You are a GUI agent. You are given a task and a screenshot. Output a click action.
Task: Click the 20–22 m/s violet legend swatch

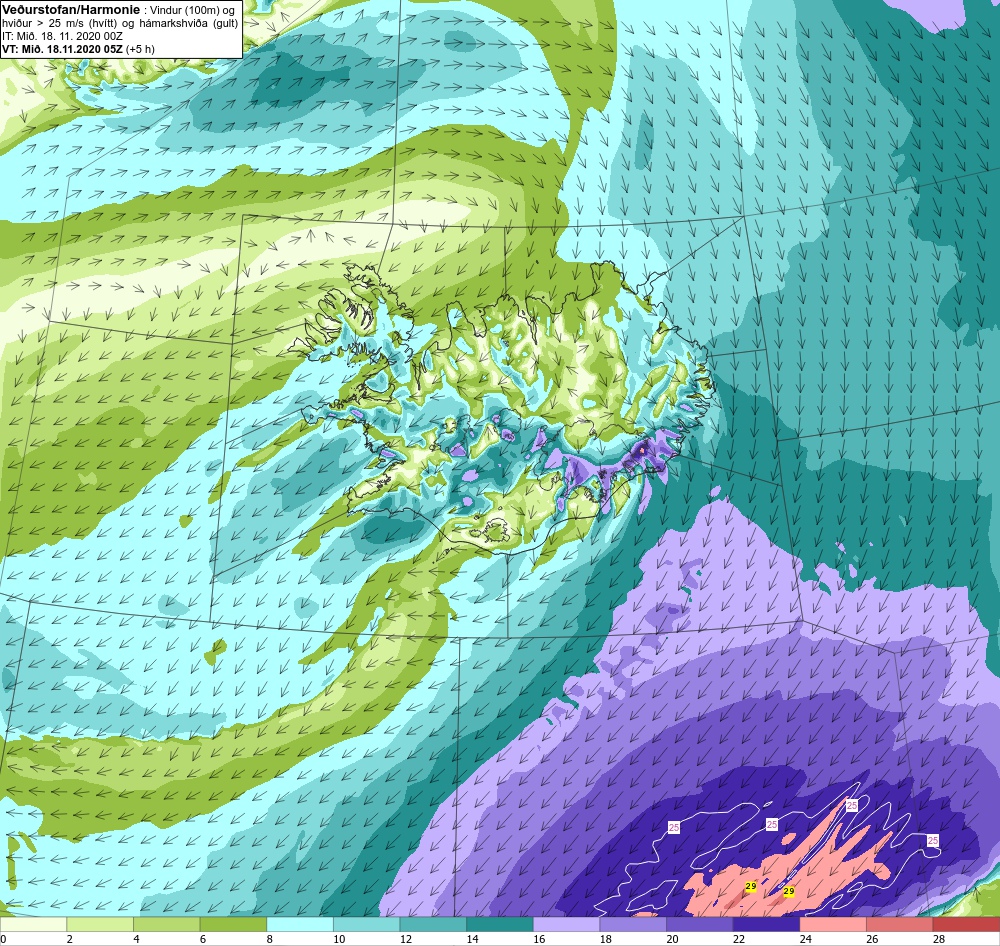[700, 924]
